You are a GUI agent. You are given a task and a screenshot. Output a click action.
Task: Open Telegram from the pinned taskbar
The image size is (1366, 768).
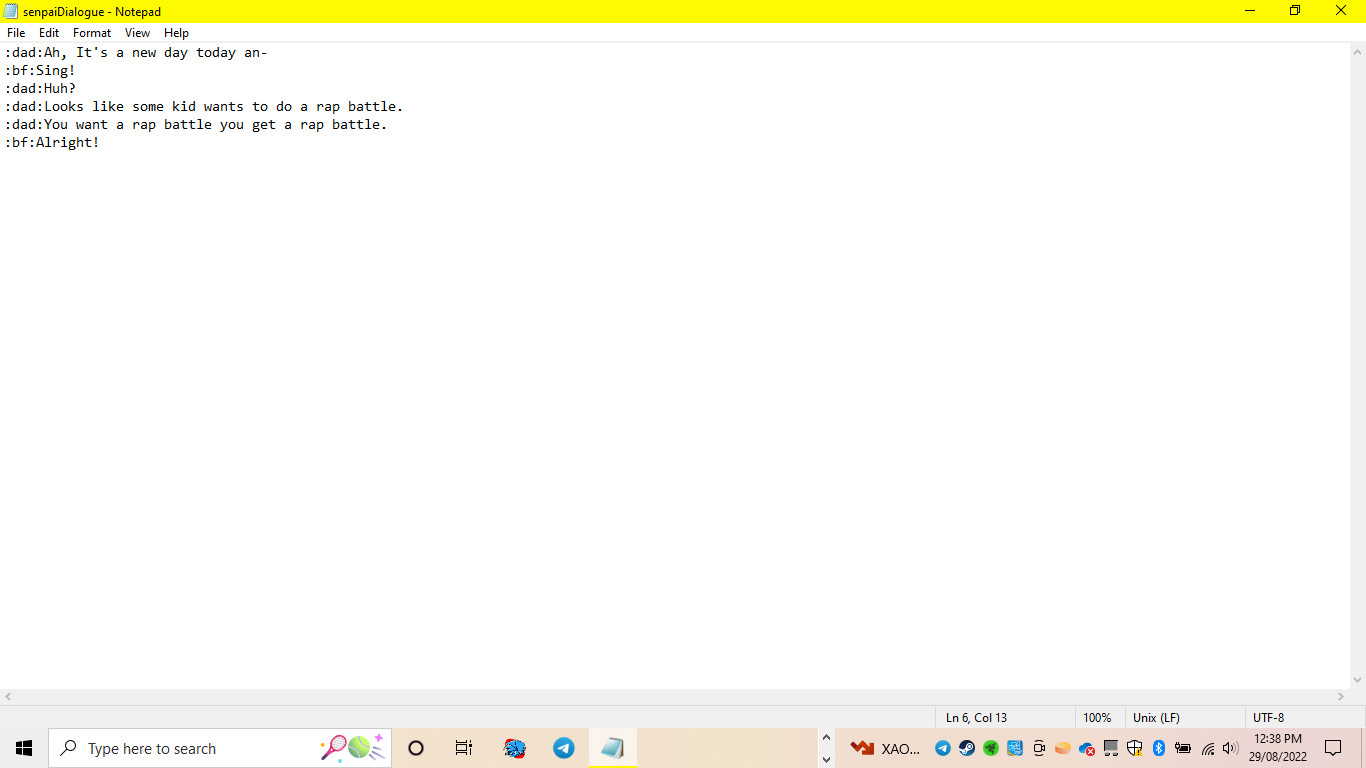[x=564, y=748]
